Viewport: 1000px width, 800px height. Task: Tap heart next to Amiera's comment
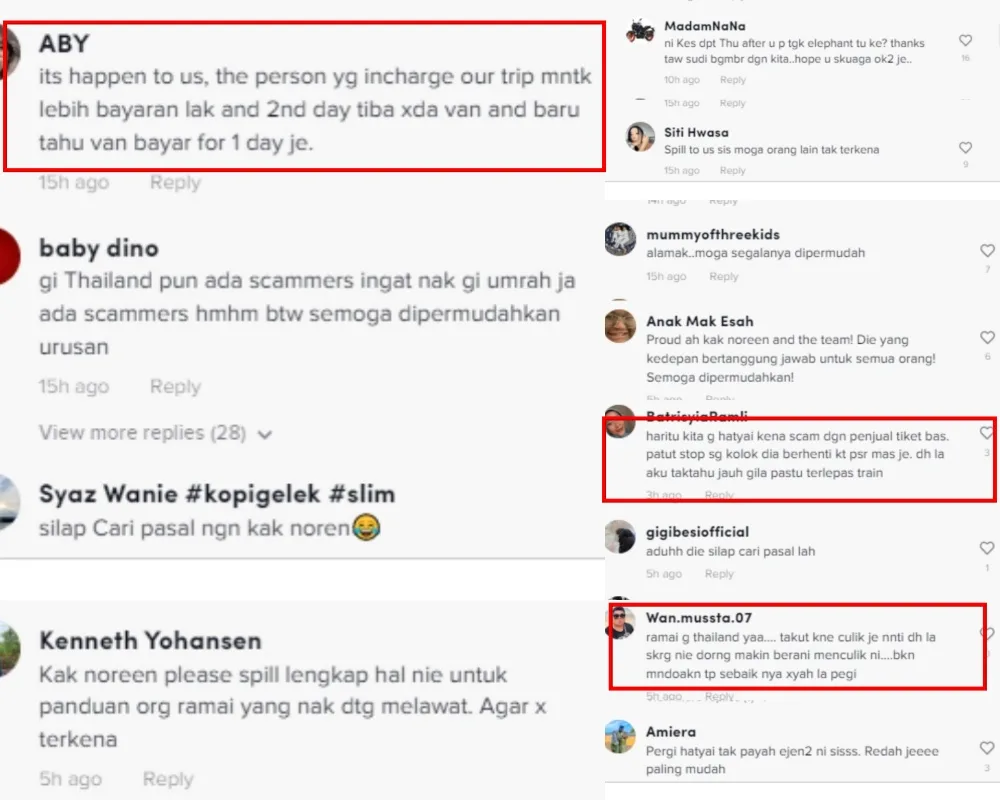[987, 748]
